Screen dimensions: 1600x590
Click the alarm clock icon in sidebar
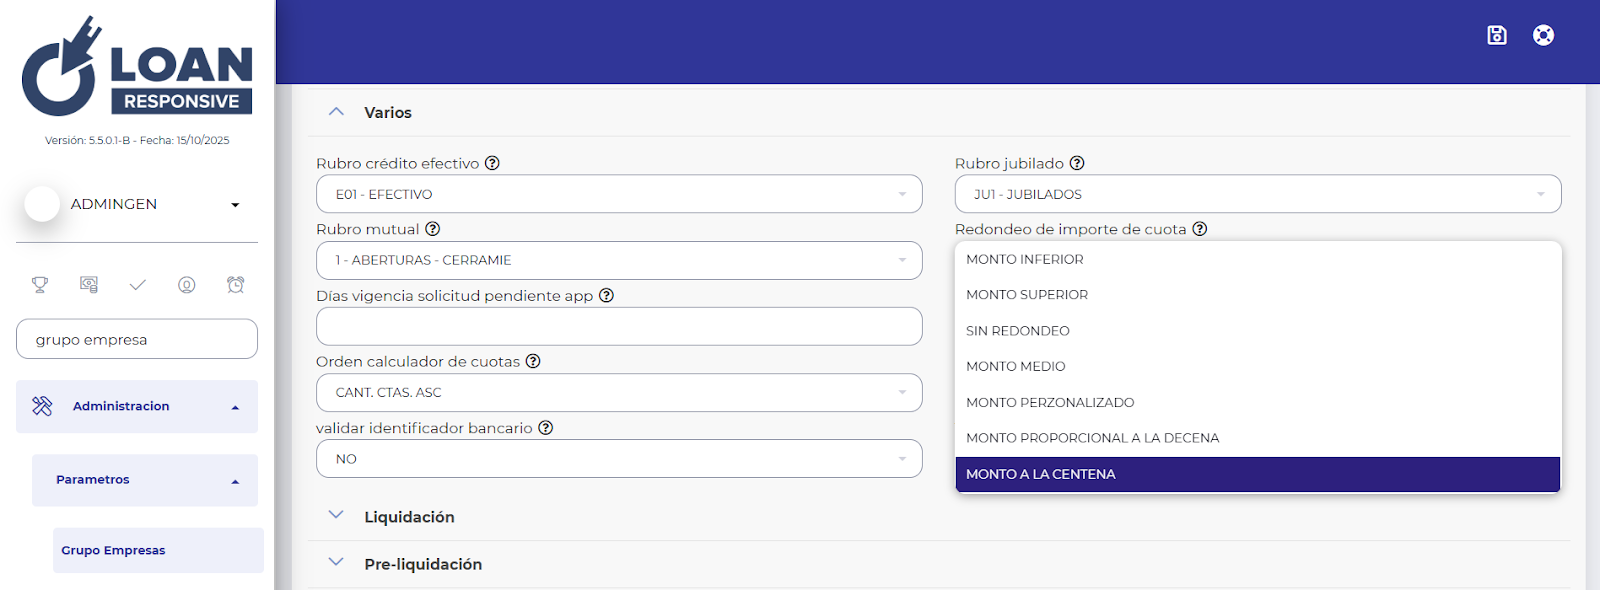point(236,285)
